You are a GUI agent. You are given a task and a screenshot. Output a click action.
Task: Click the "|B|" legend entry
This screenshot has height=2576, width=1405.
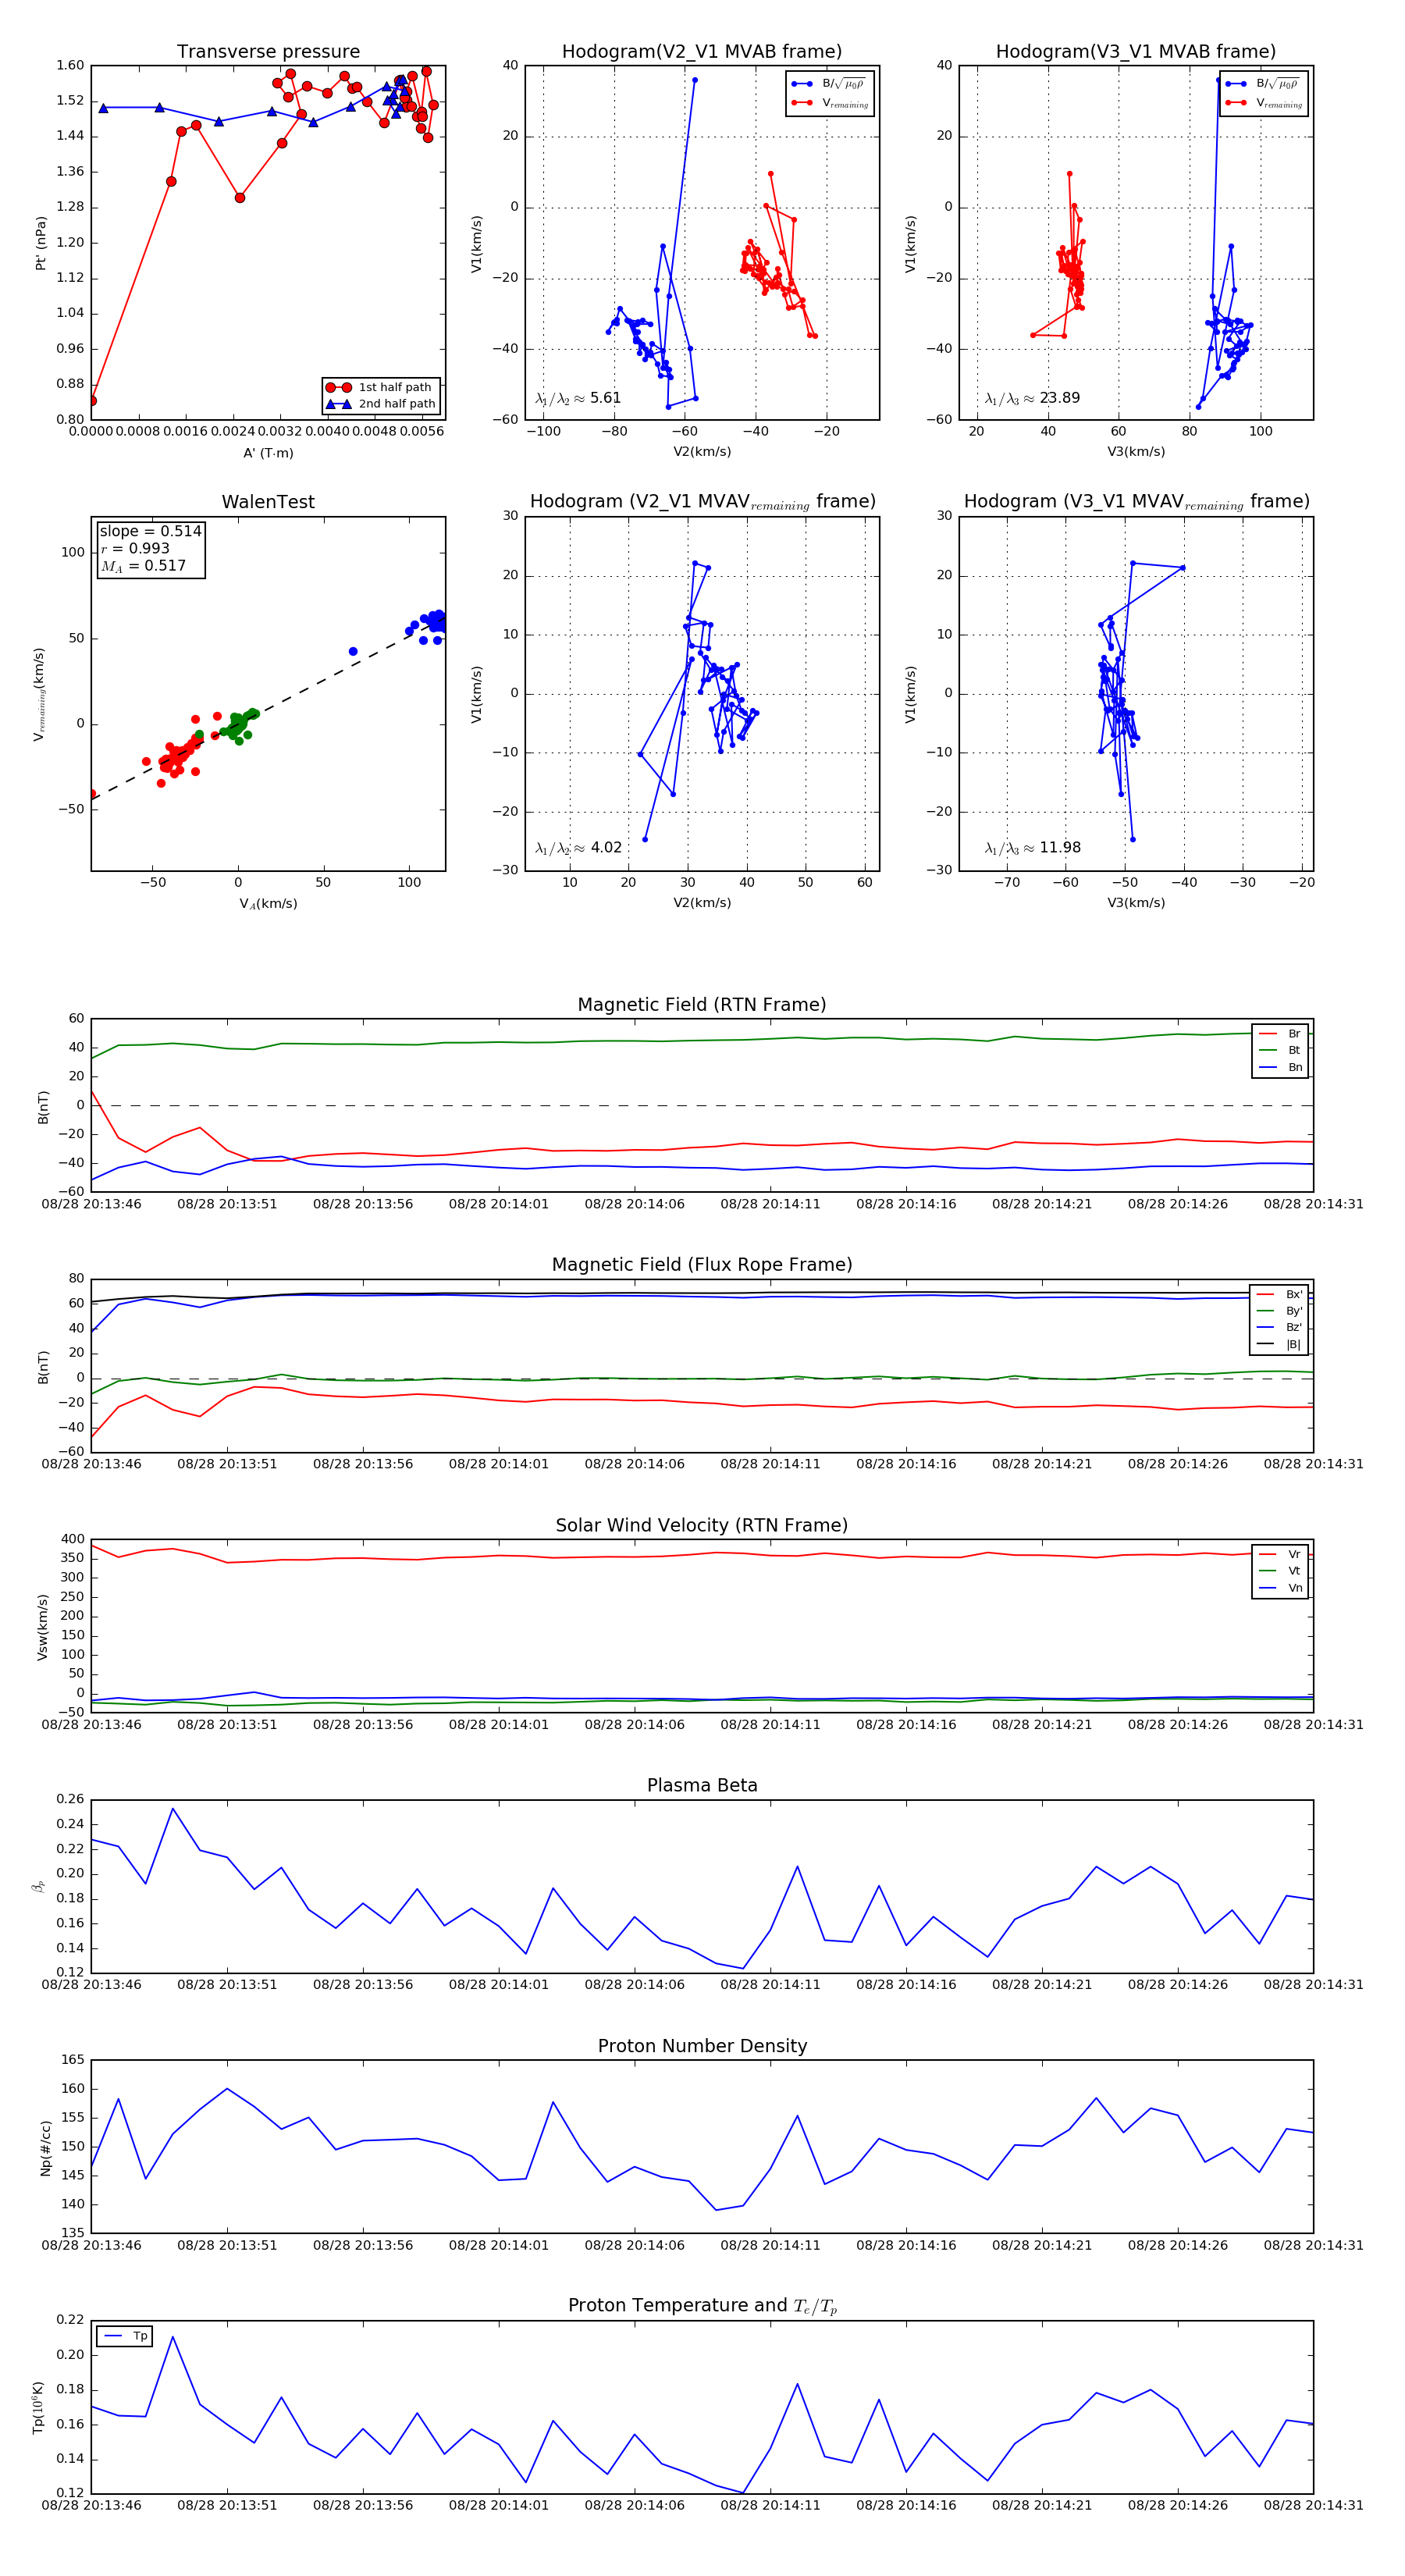[1280, 1345]
